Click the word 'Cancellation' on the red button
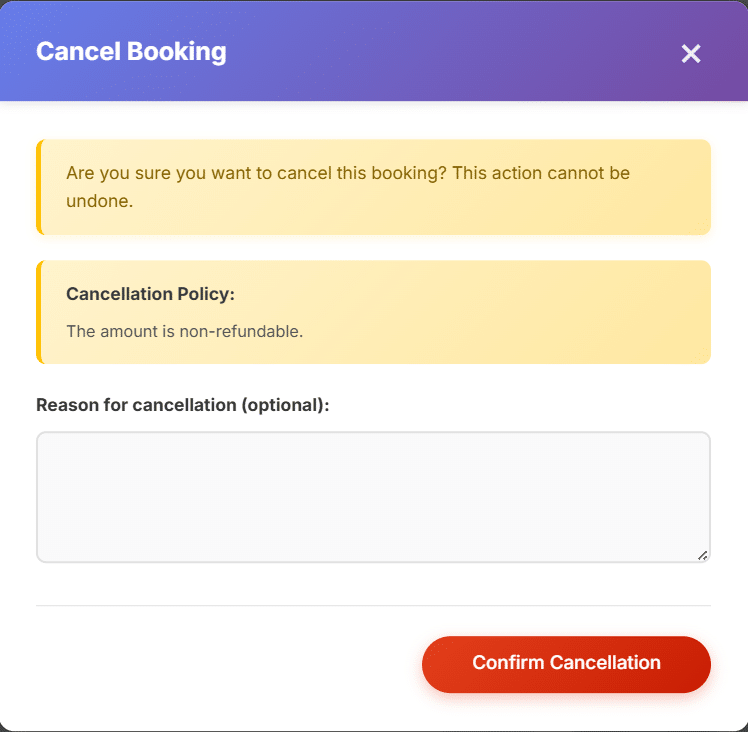The width and height of the screenshot is (748, 732). pos(605,662)
